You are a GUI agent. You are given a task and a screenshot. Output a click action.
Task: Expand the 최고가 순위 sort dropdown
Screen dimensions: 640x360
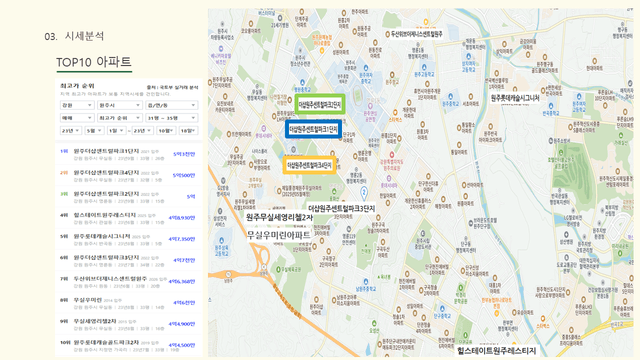tap(120, 118)
